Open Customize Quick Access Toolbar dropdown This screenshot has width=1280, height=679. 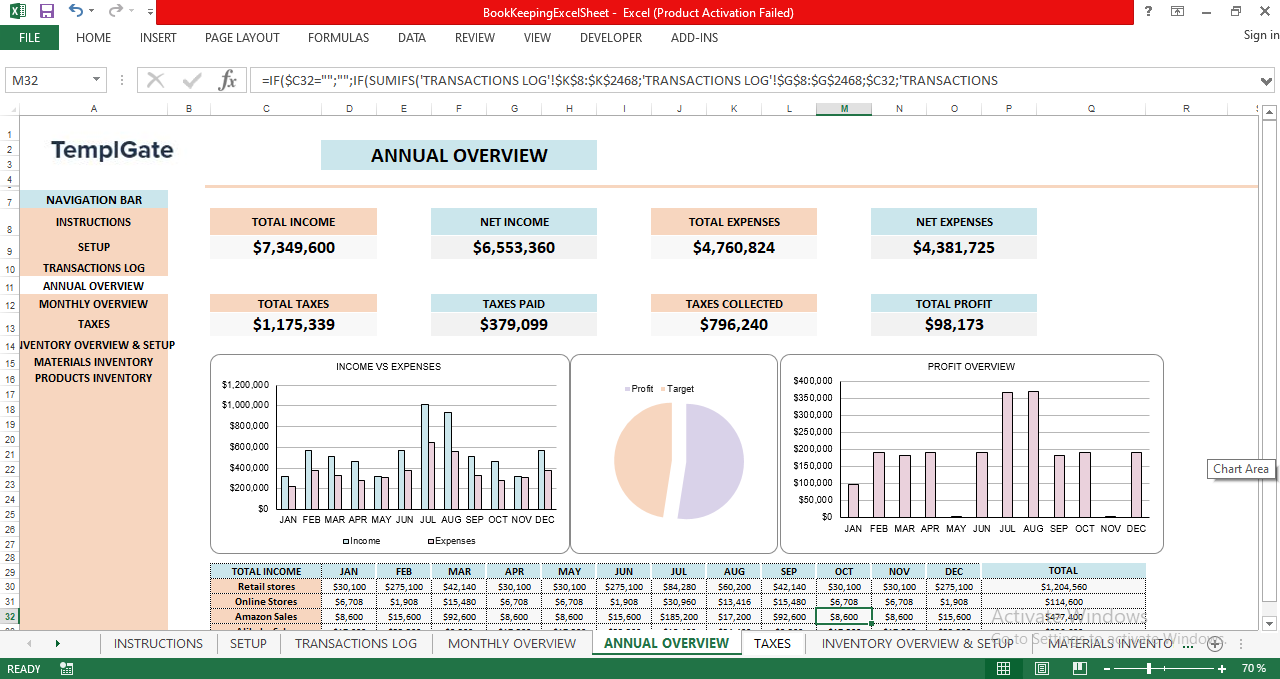[150, 12]
